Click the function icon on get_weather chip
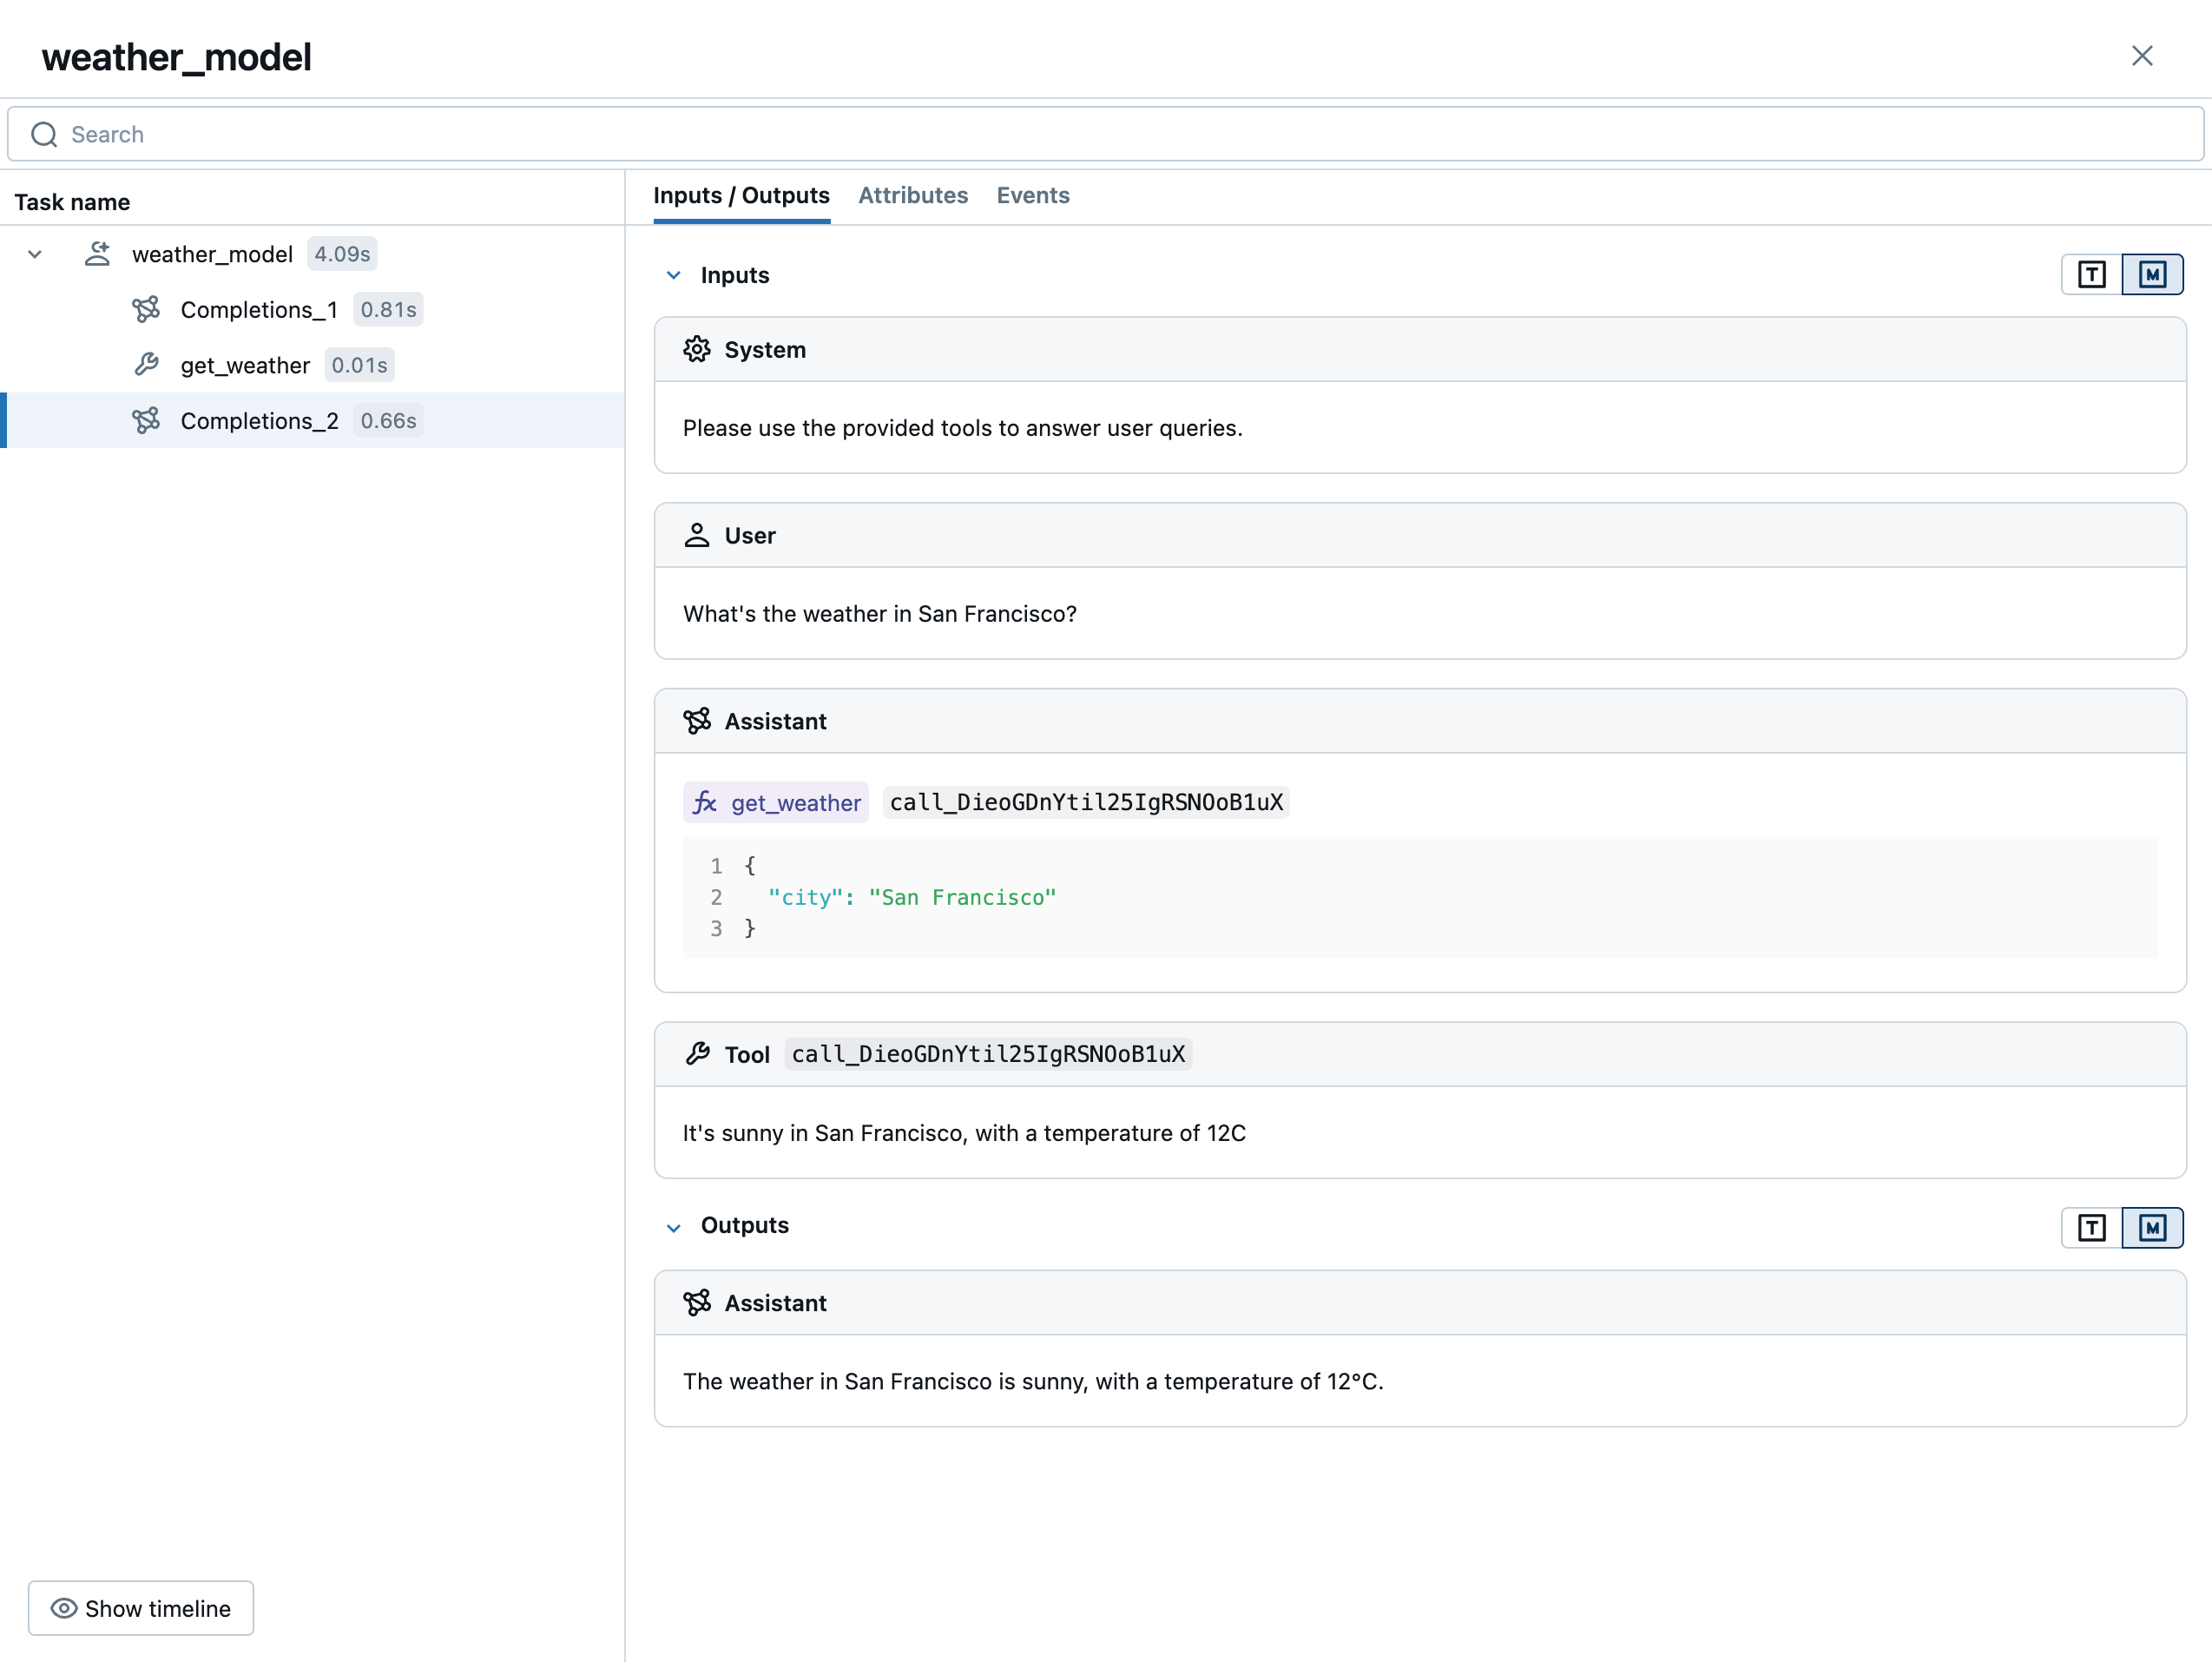2212x1662 pixels. 705,802
